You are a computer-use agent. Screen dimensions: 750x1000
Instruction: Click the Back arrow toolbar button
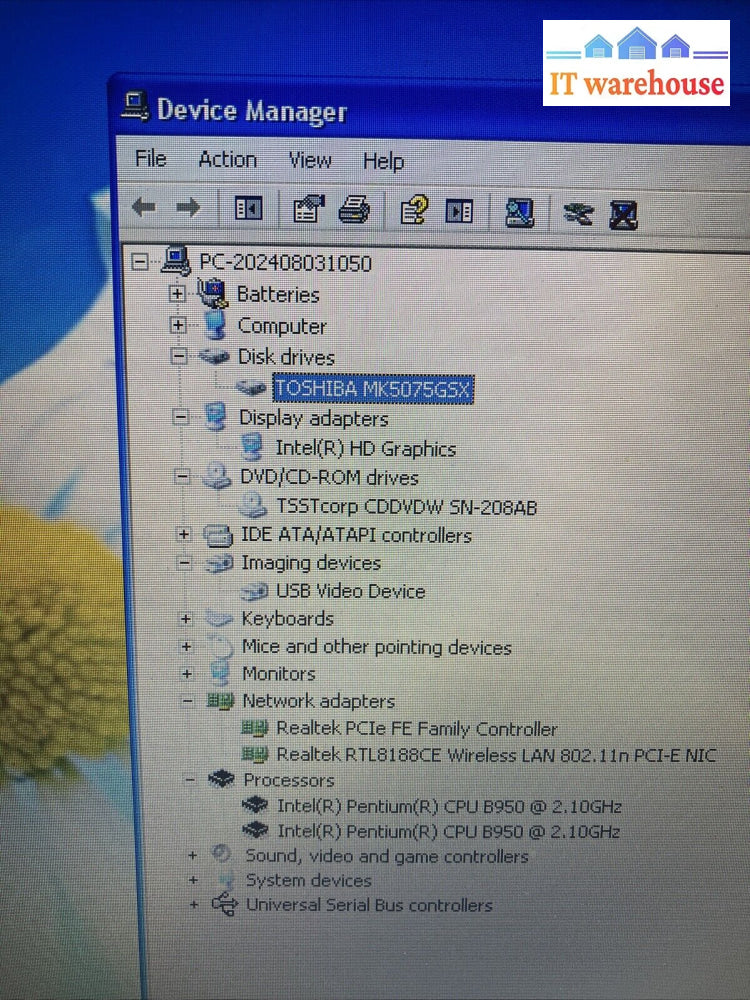(x=143, y=207)
